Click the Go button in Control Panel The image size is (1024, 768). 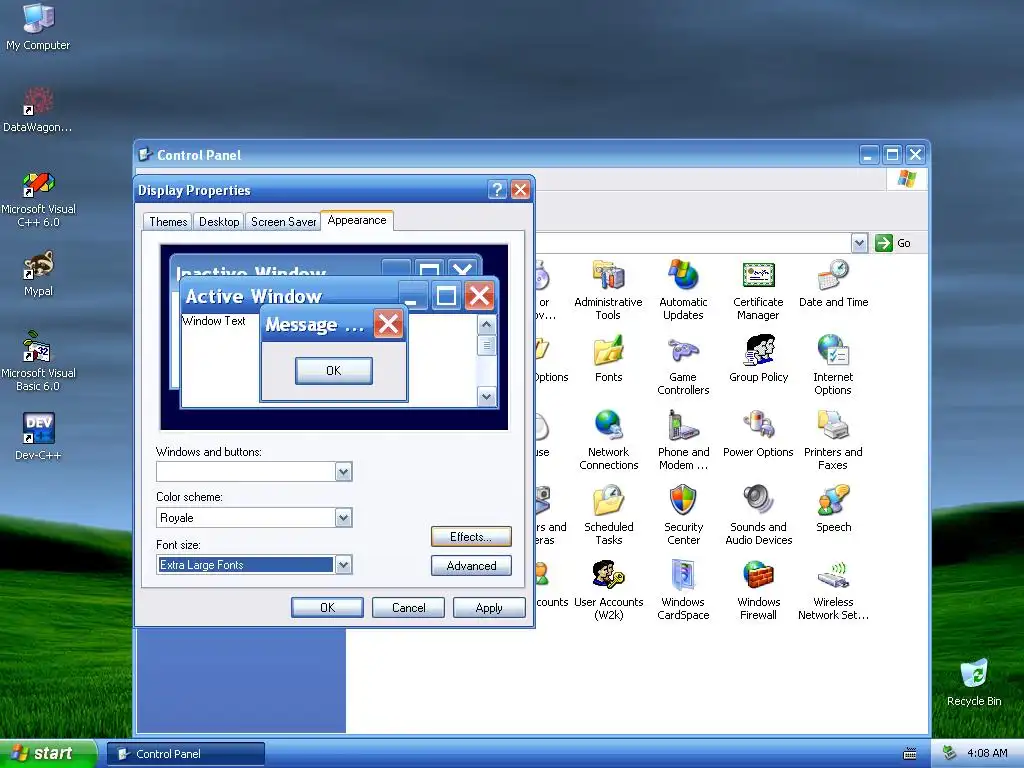(x=893, y=243)
